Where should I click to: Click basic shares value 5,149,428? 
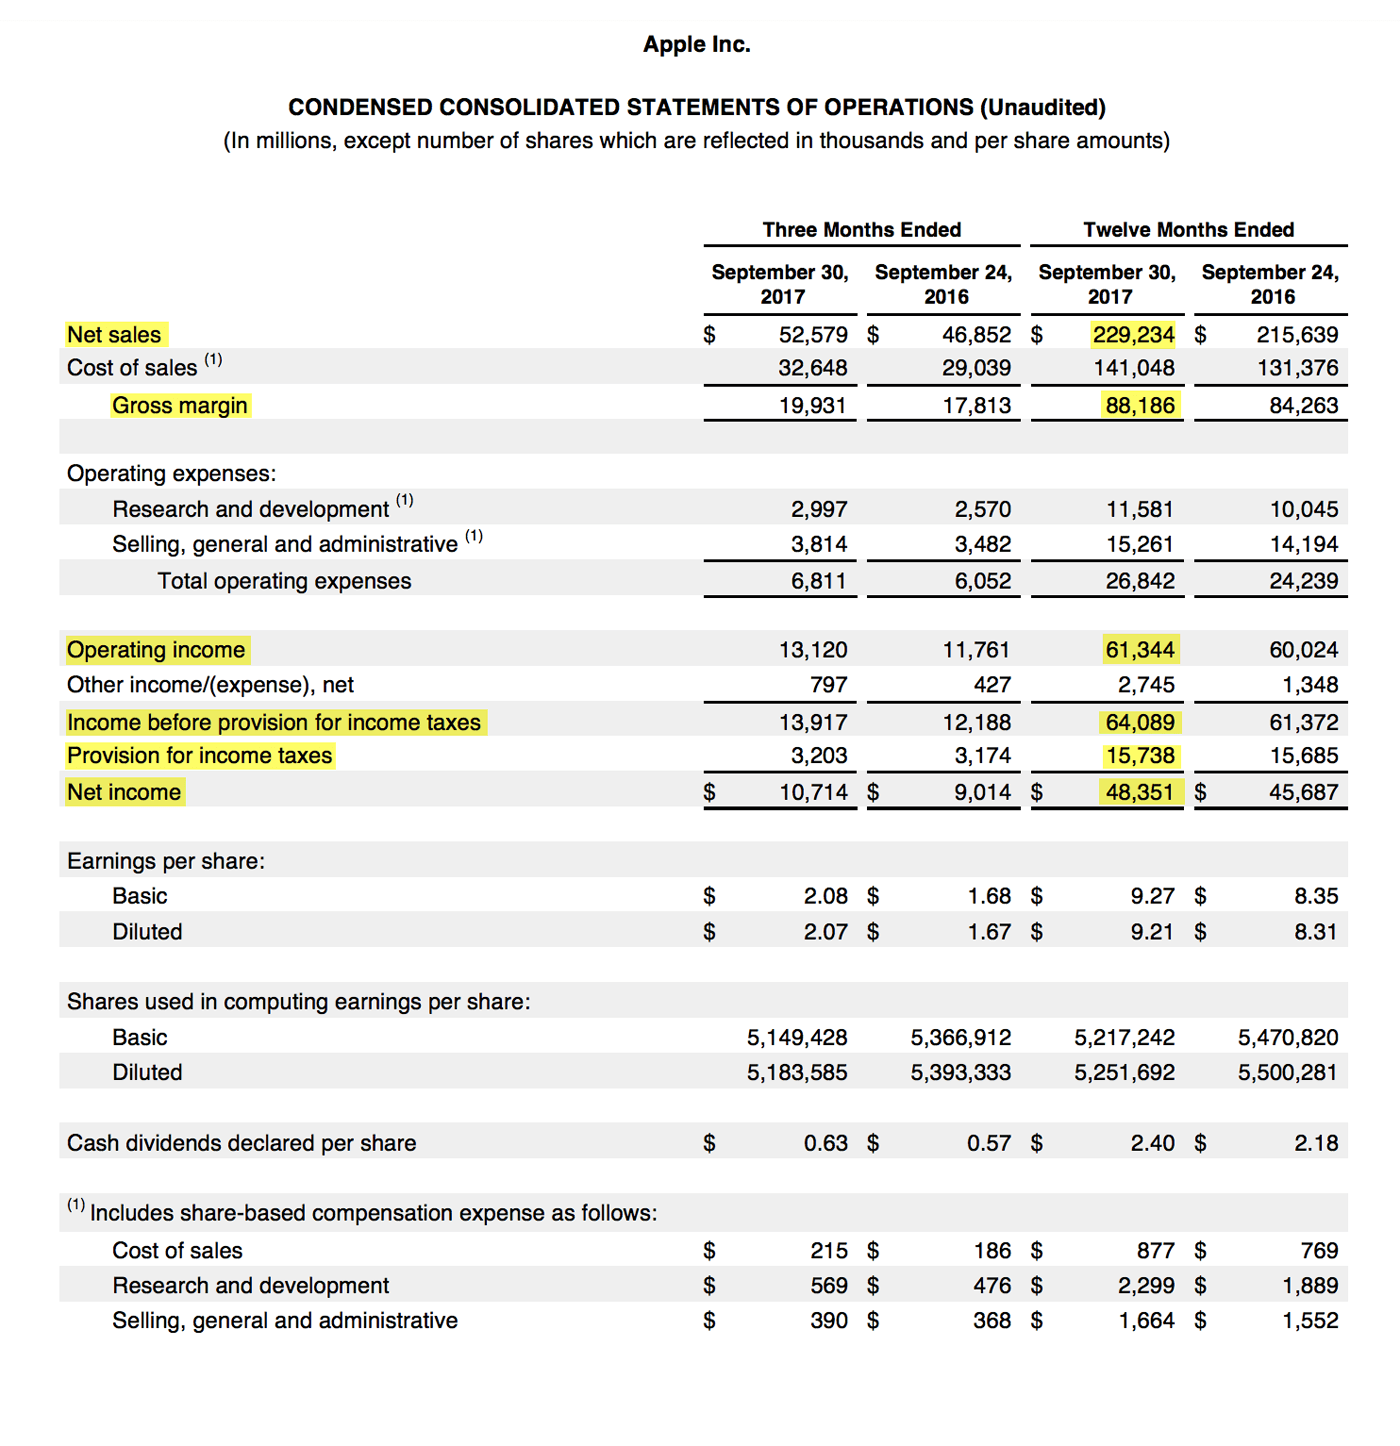[x=797, y=1038]
